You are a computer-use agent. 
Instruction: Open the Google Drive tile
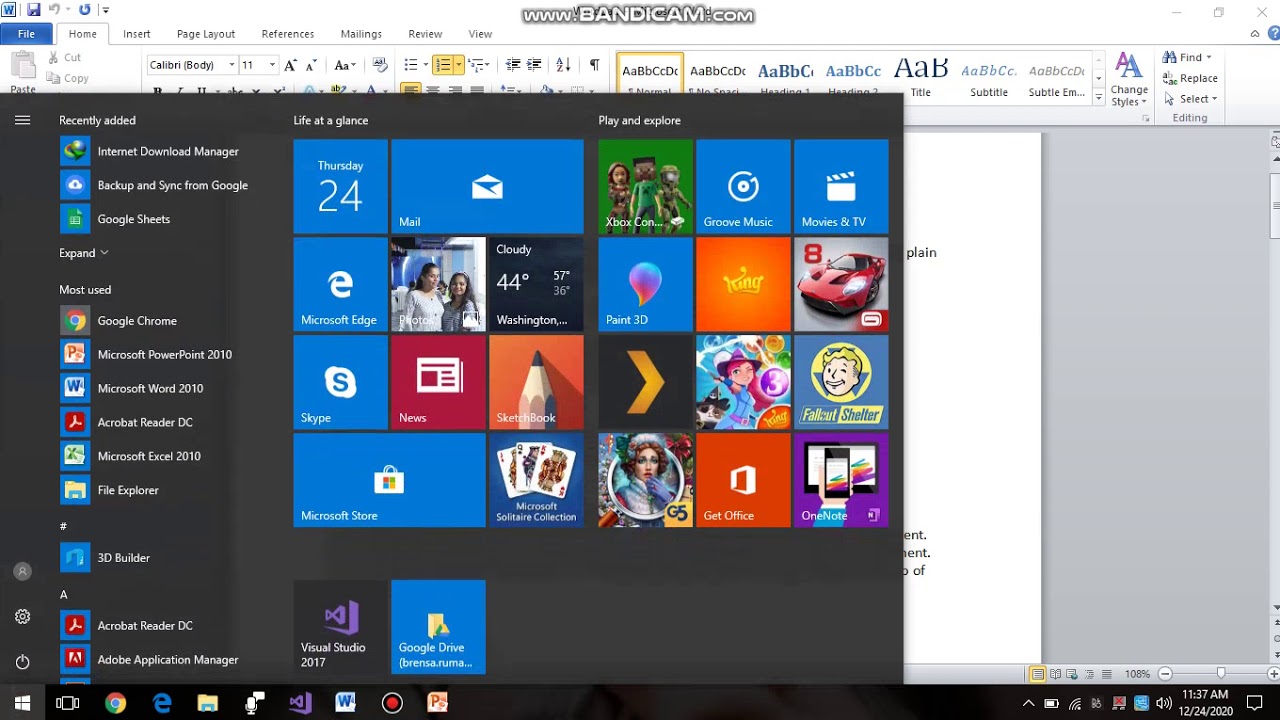(438, 627)
